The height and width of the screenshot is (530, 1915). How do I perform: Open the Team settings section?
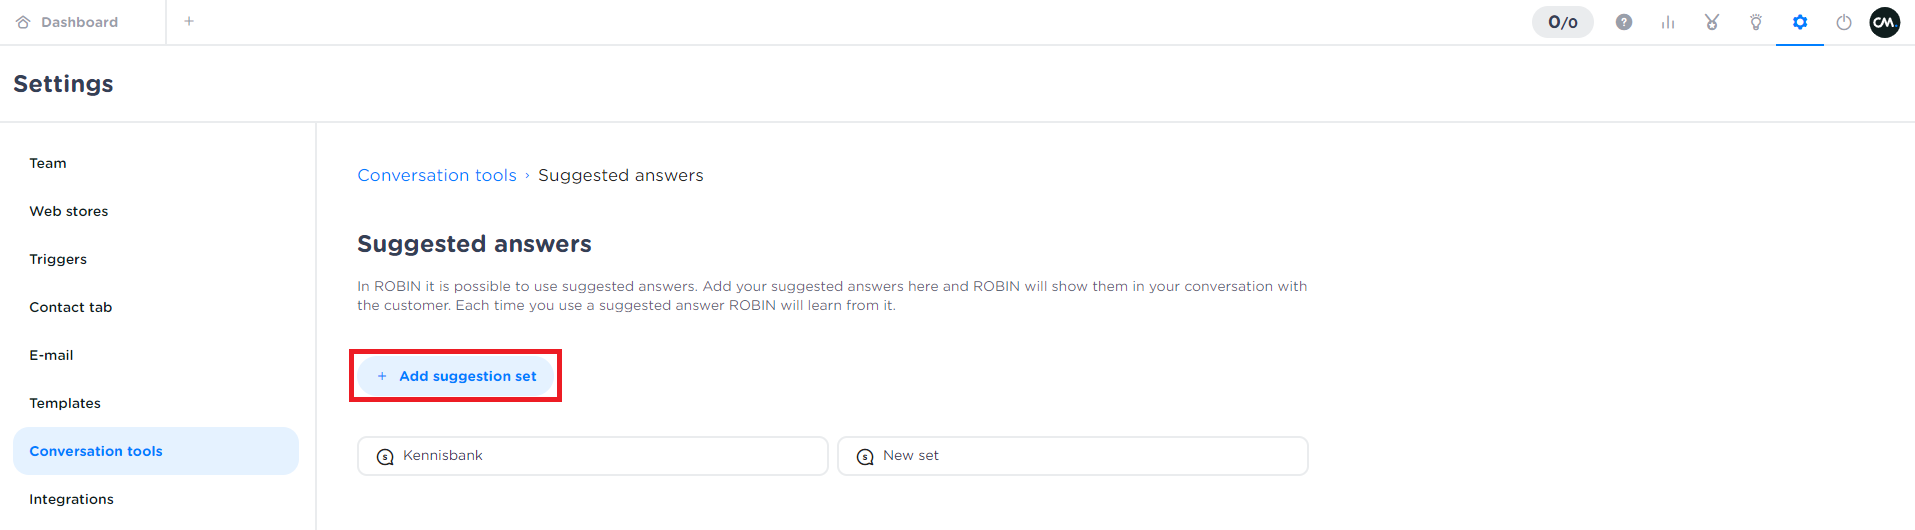[x=48, y=163]
